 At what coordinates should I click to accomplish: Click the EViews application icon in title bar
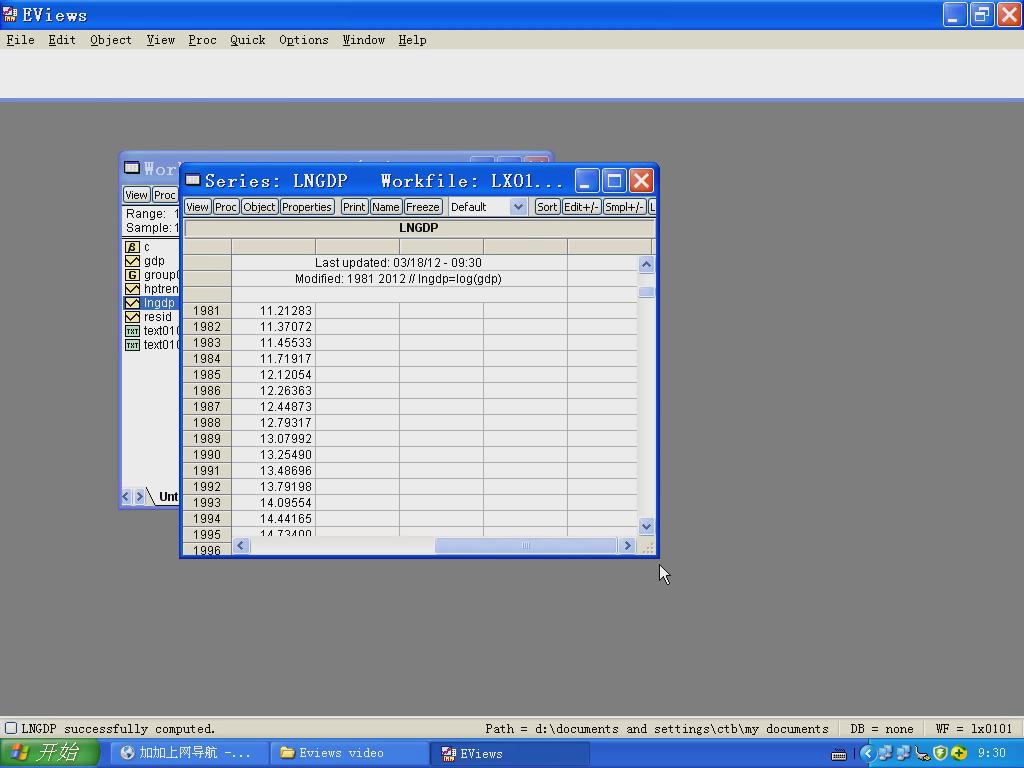(x=10, y=14)
